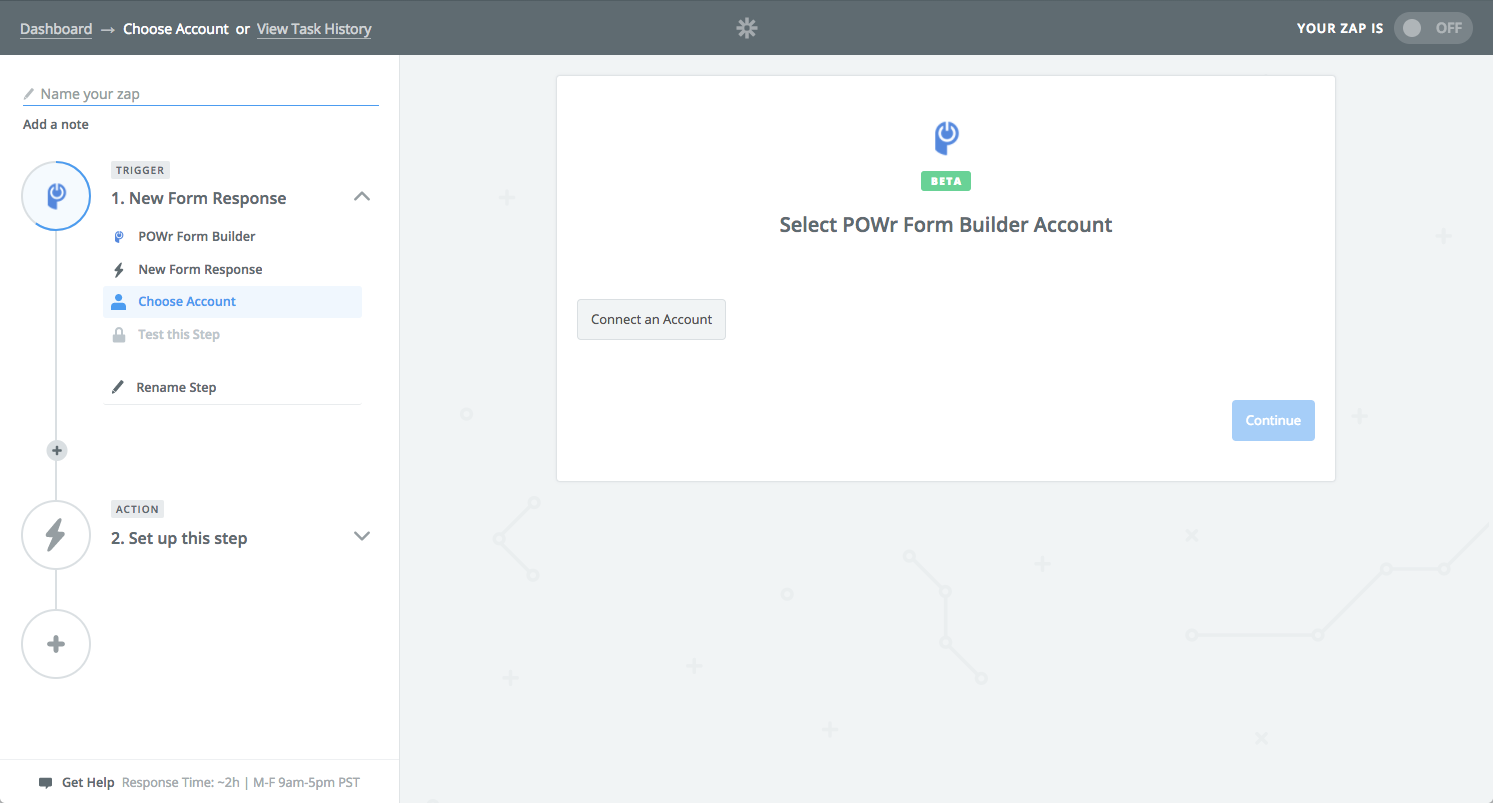
Task: Click the pencil icon beside Rename Step
Action: [118, 387]
